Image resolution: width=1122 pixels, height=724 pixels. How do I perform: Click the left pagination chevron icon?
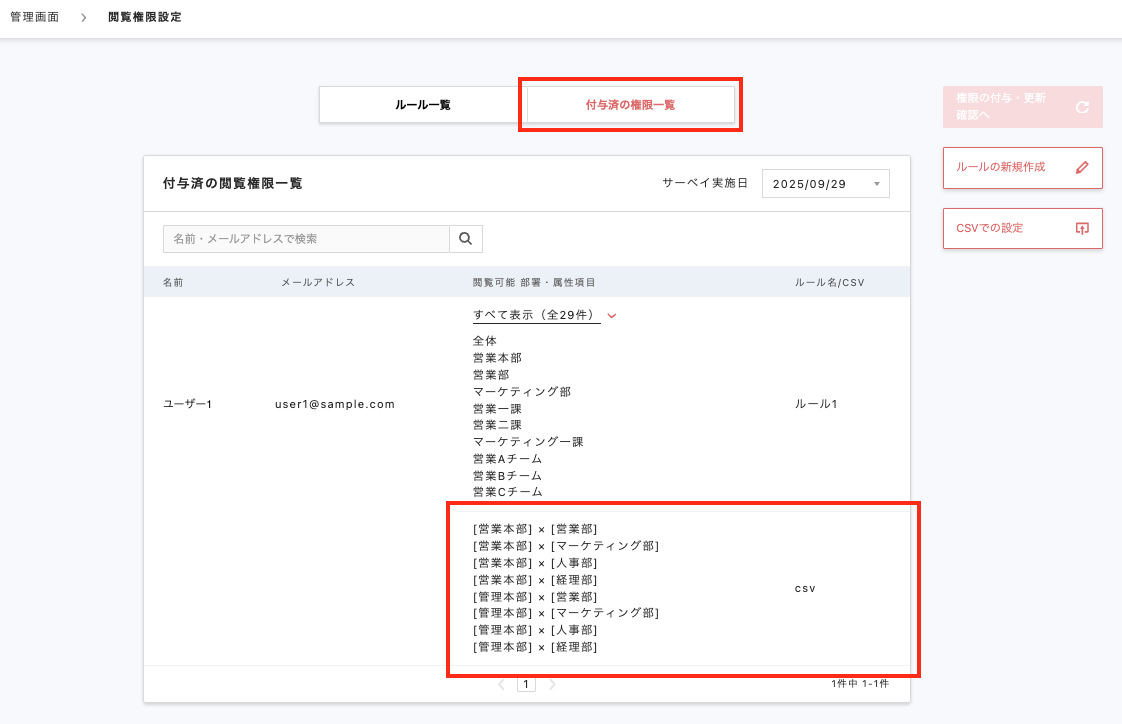501,684
